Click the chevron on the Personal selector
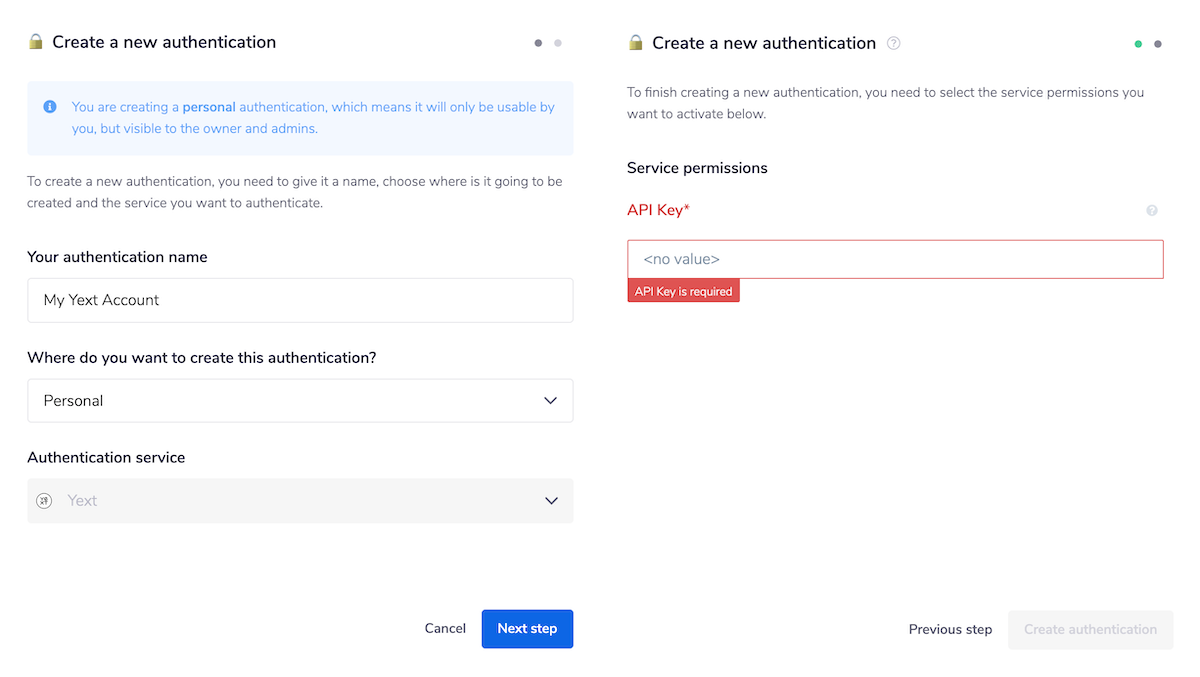This screenshot has width=1200, height=677. pyautogui.click(x=550, y=400)
